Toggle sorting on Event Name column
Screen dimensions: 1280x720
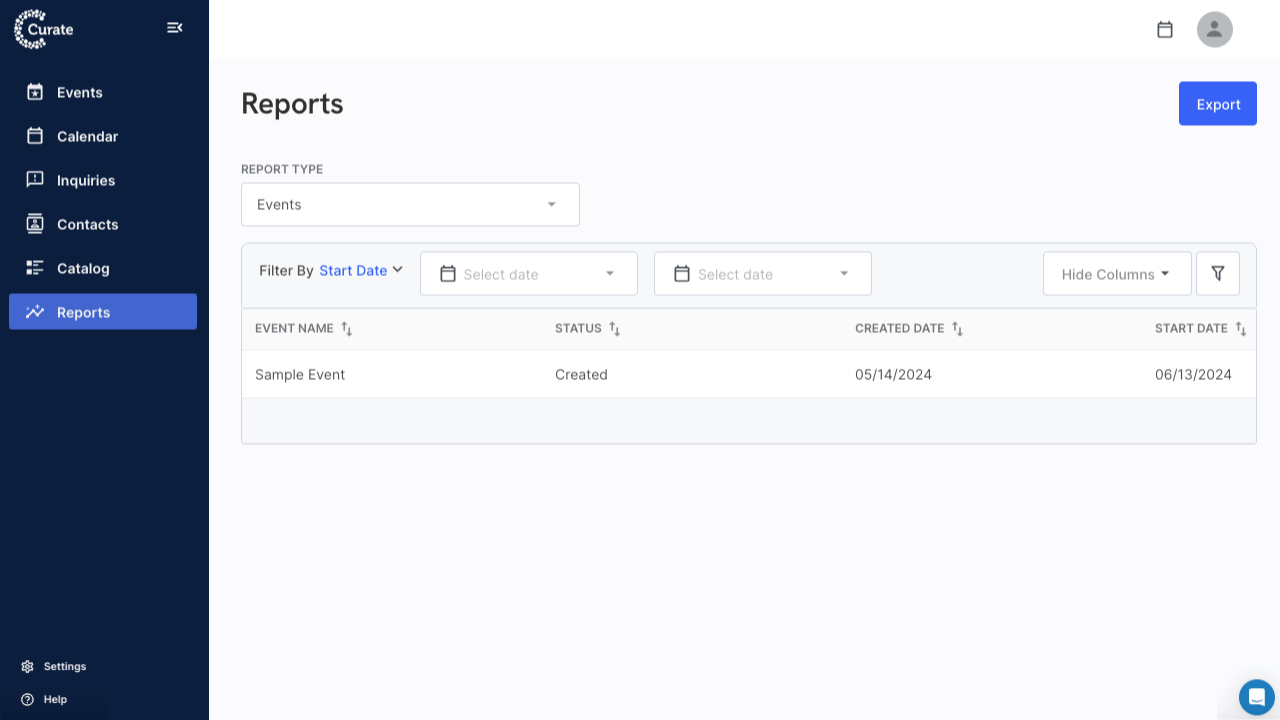(347, 328)
